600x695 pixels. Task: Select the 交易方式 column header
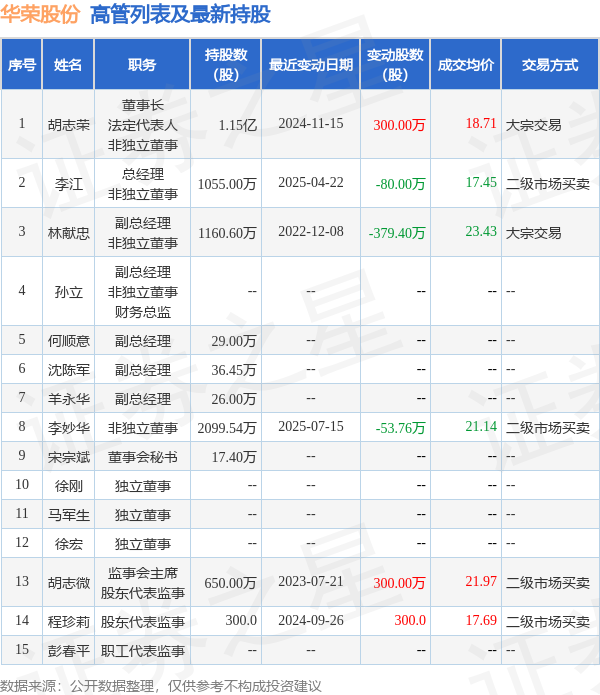(550, 65)
